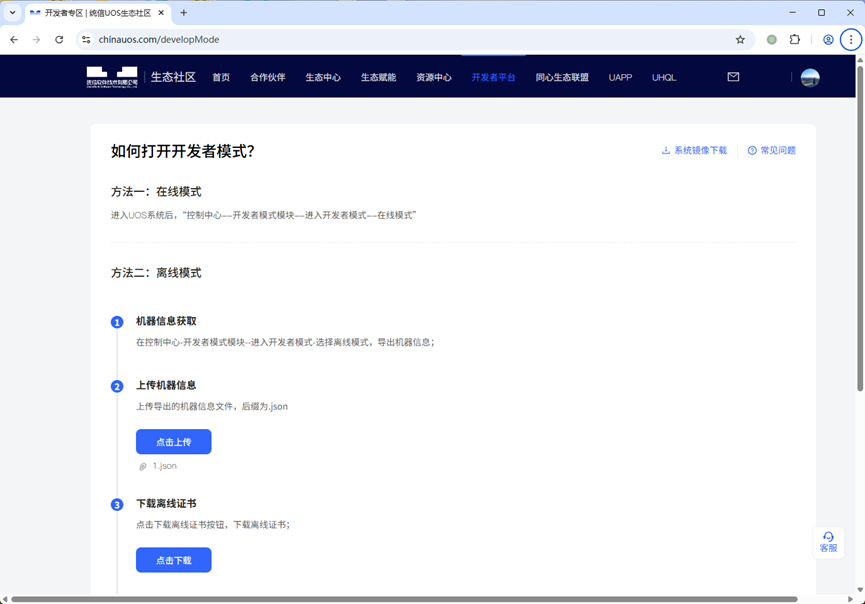This screenshot has height=604, width=865.
Task: Switch to the 开发者平台 nav item
Action: 493,76
